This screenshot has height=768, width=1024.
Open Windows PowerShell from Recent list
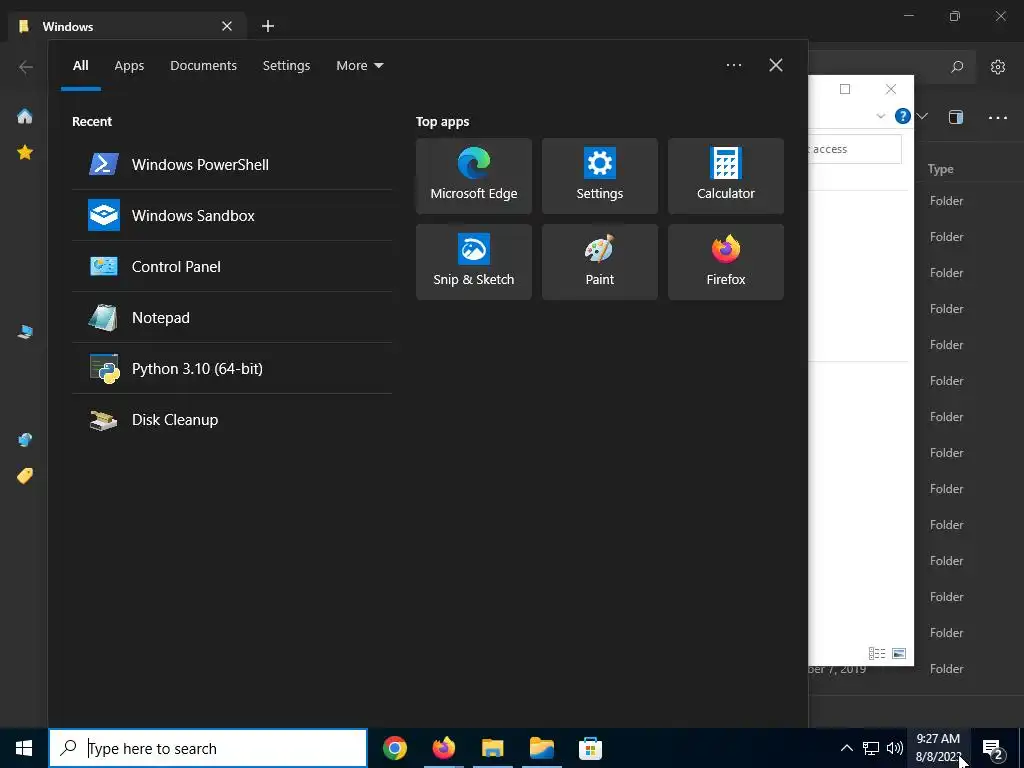pyautogui.click(x=232, y=165)
